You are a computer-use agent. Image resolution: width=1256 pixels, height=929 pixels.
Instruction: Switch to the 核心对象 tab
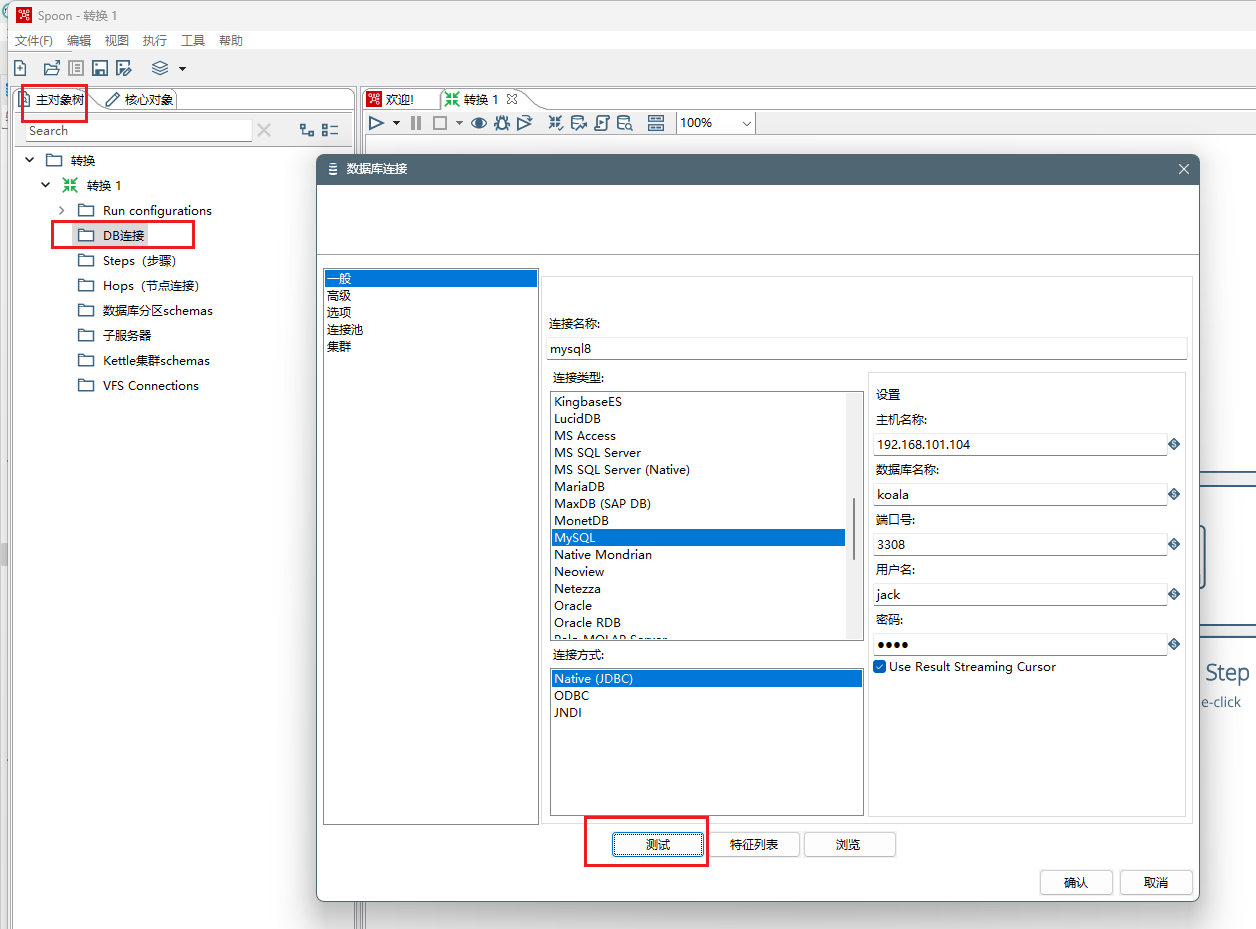point(139,100)
